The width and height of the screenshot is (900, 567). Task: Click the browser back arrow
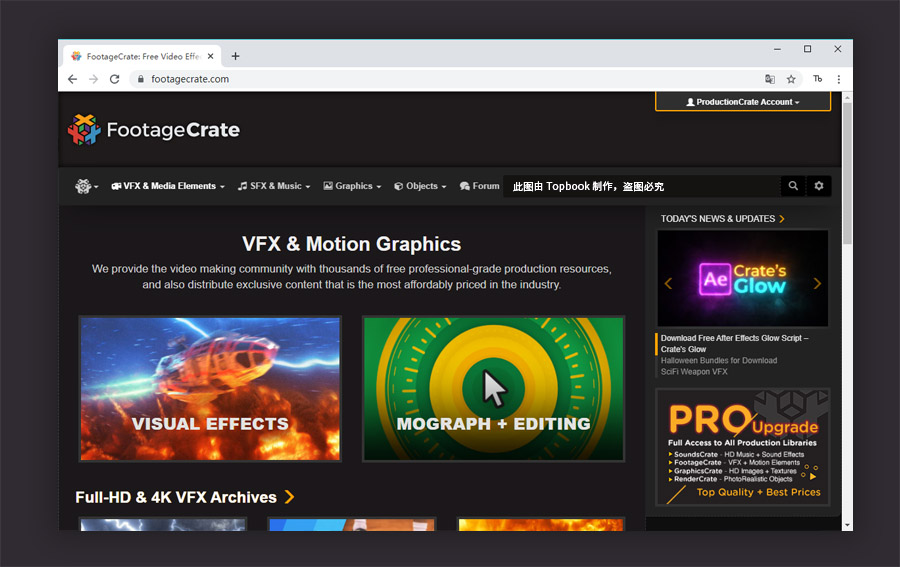[x=72, y=79]
